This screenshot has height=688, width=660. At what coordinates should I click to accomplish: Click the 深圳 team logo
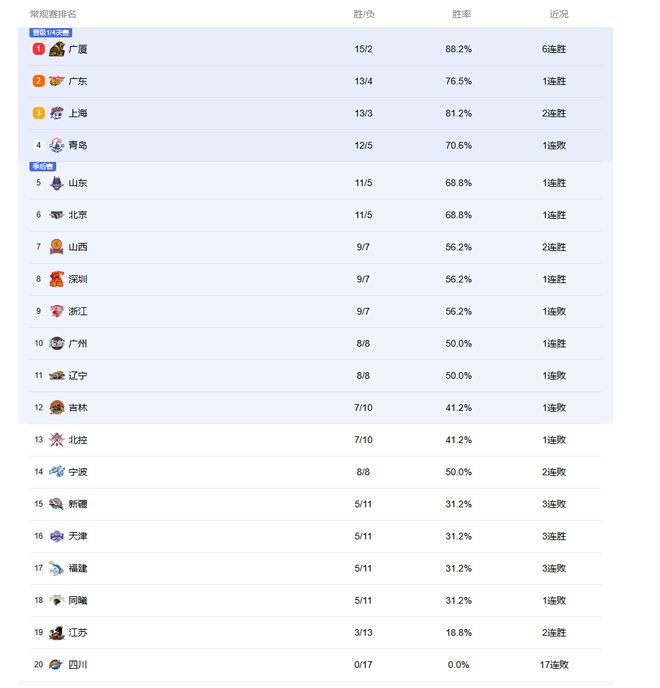[x=57, y=279]
